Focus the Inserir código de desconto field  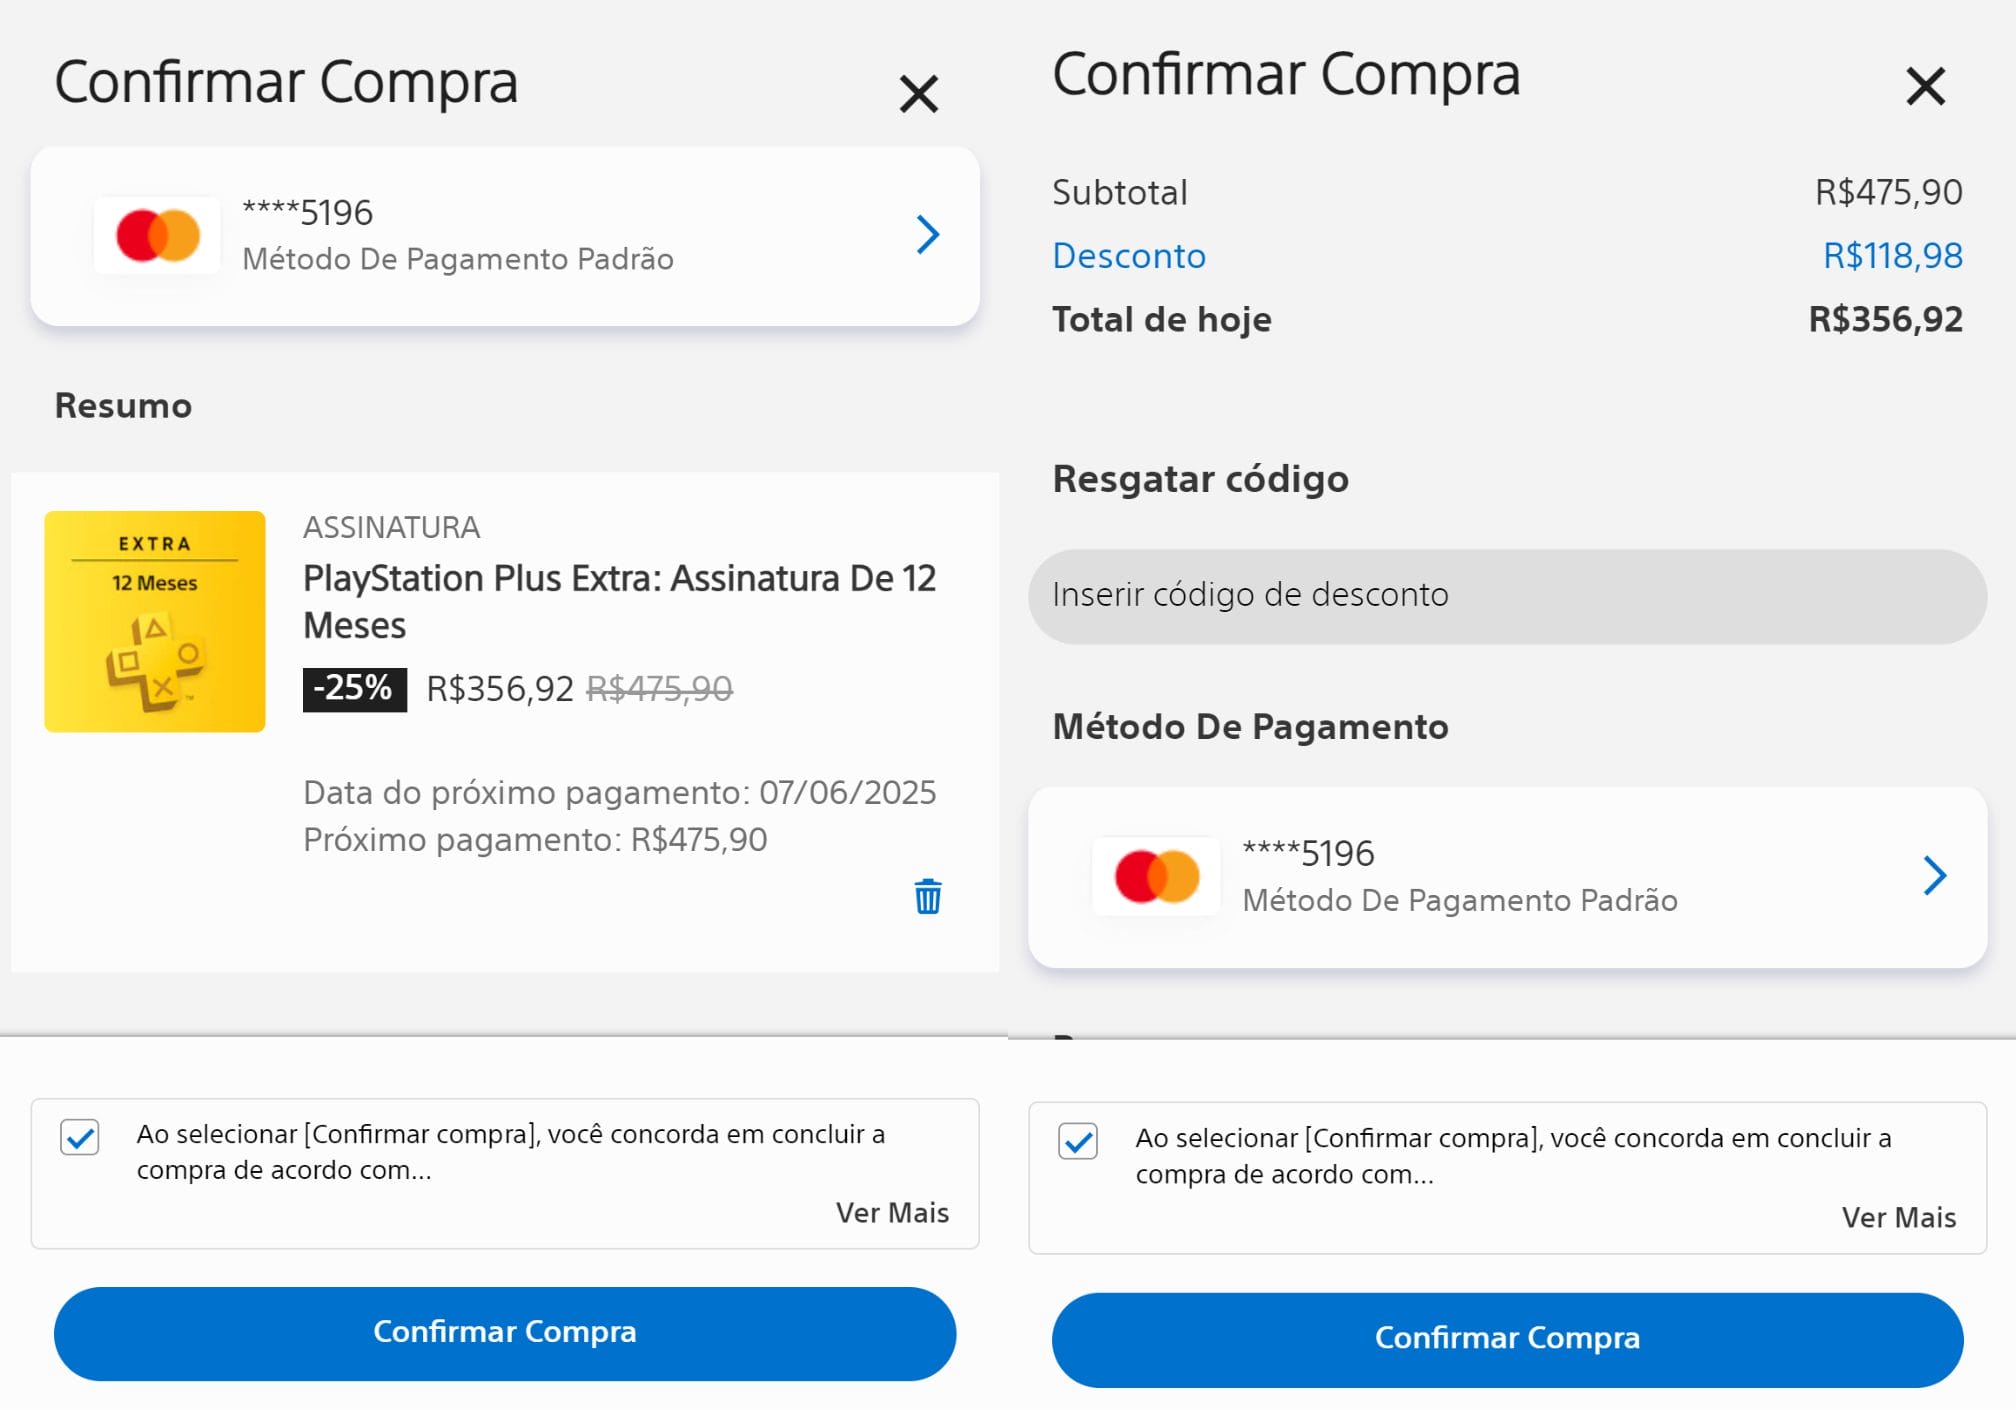(x=1506, y=596)
